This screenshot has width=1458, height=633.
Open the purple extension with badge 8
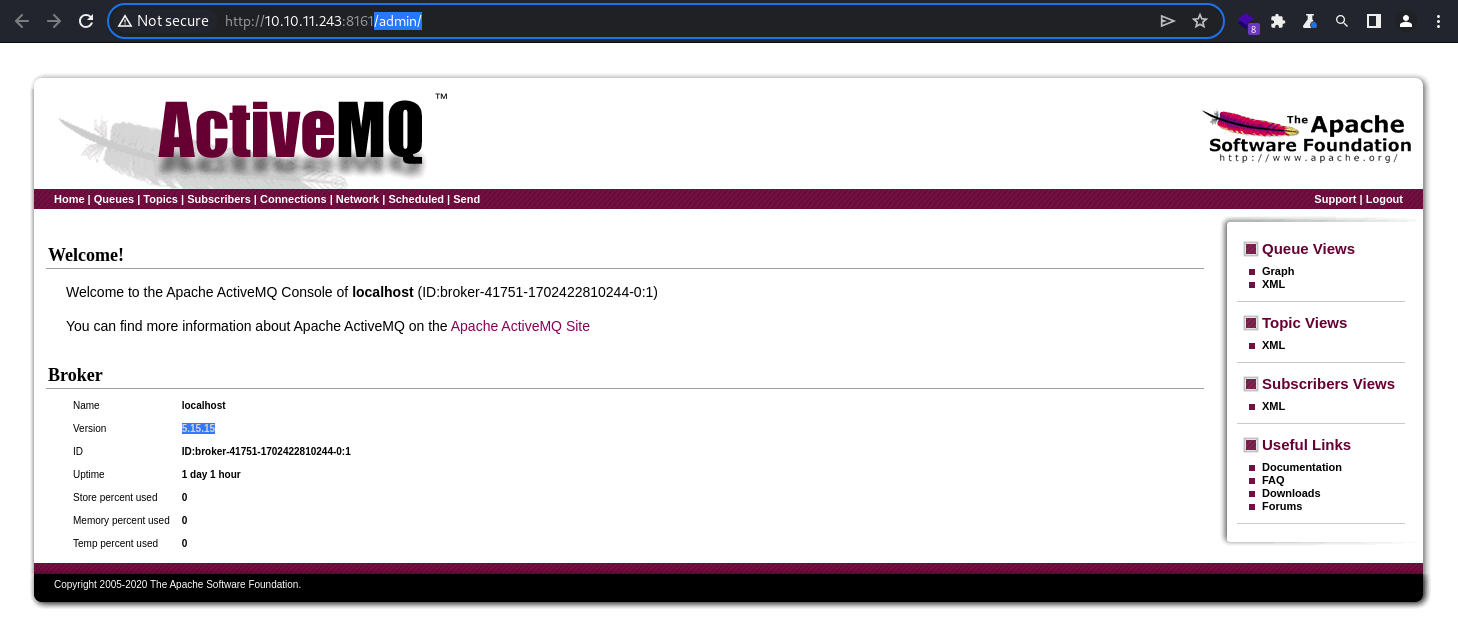[x=1247, y=22]
